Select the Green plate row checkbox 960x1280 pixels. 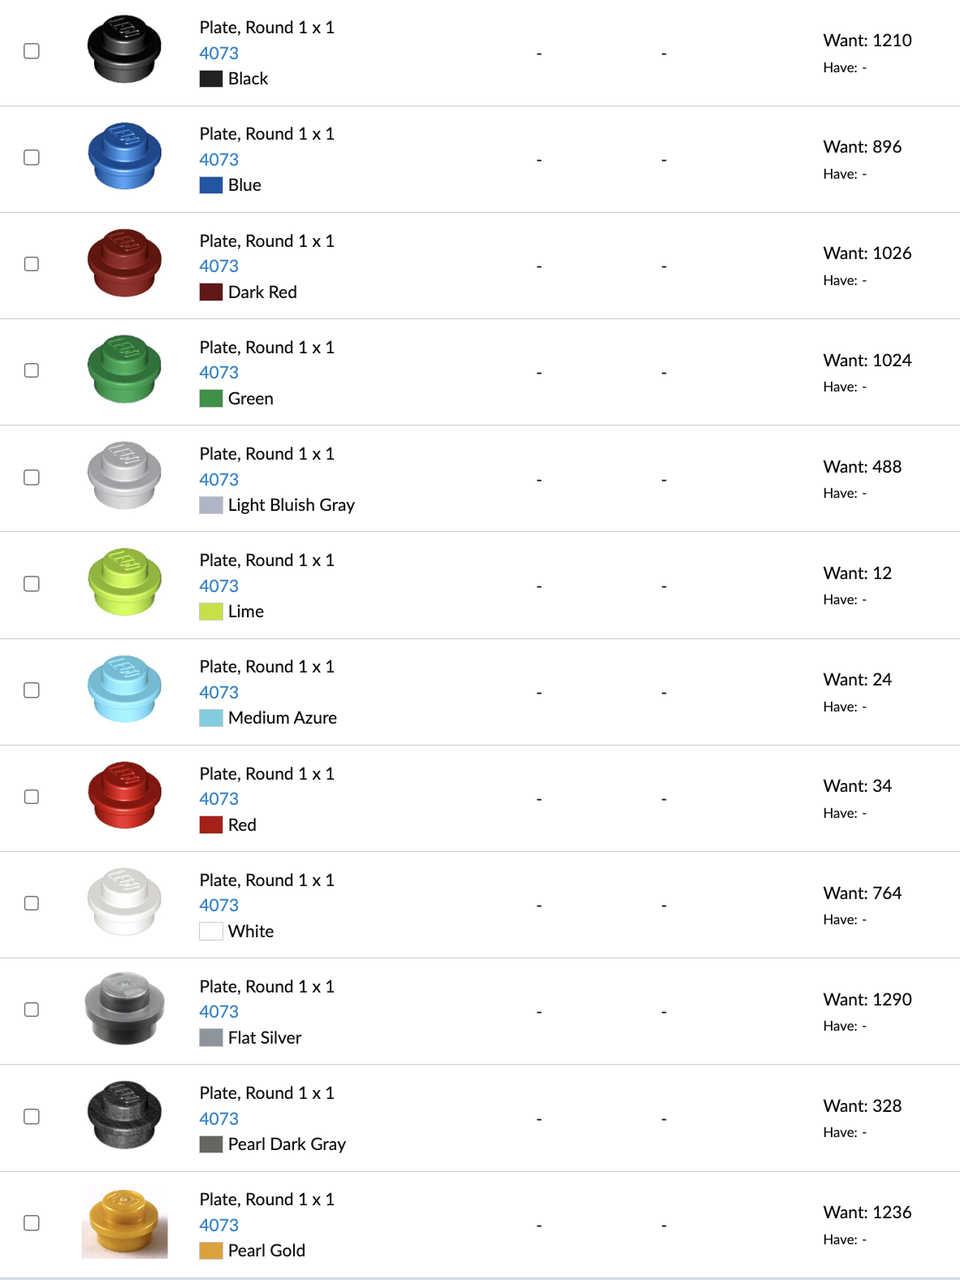32,371
